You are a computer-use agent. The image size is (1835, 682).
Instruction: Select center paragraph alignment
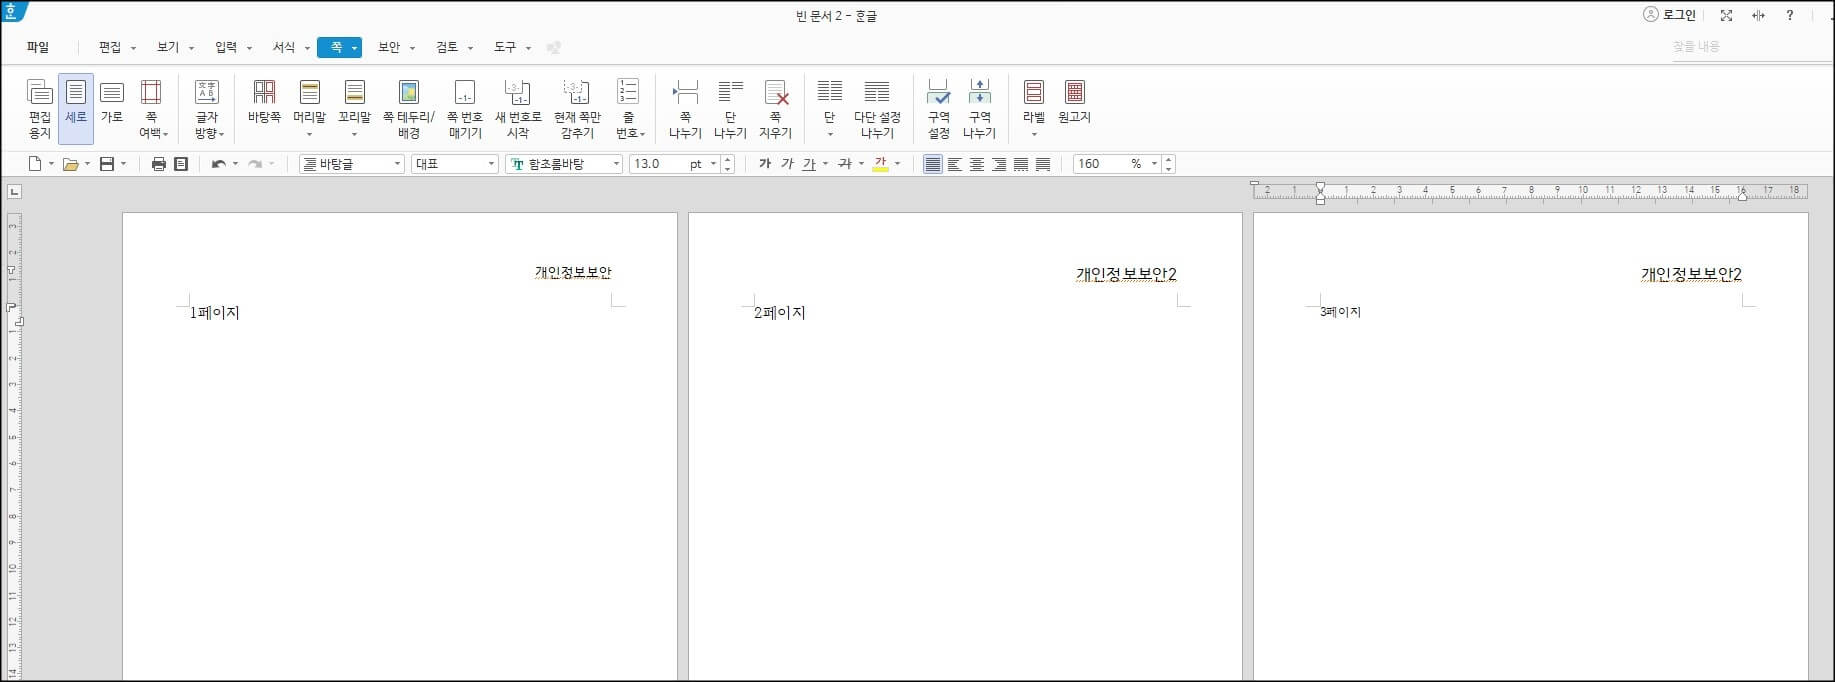[977, 164]
